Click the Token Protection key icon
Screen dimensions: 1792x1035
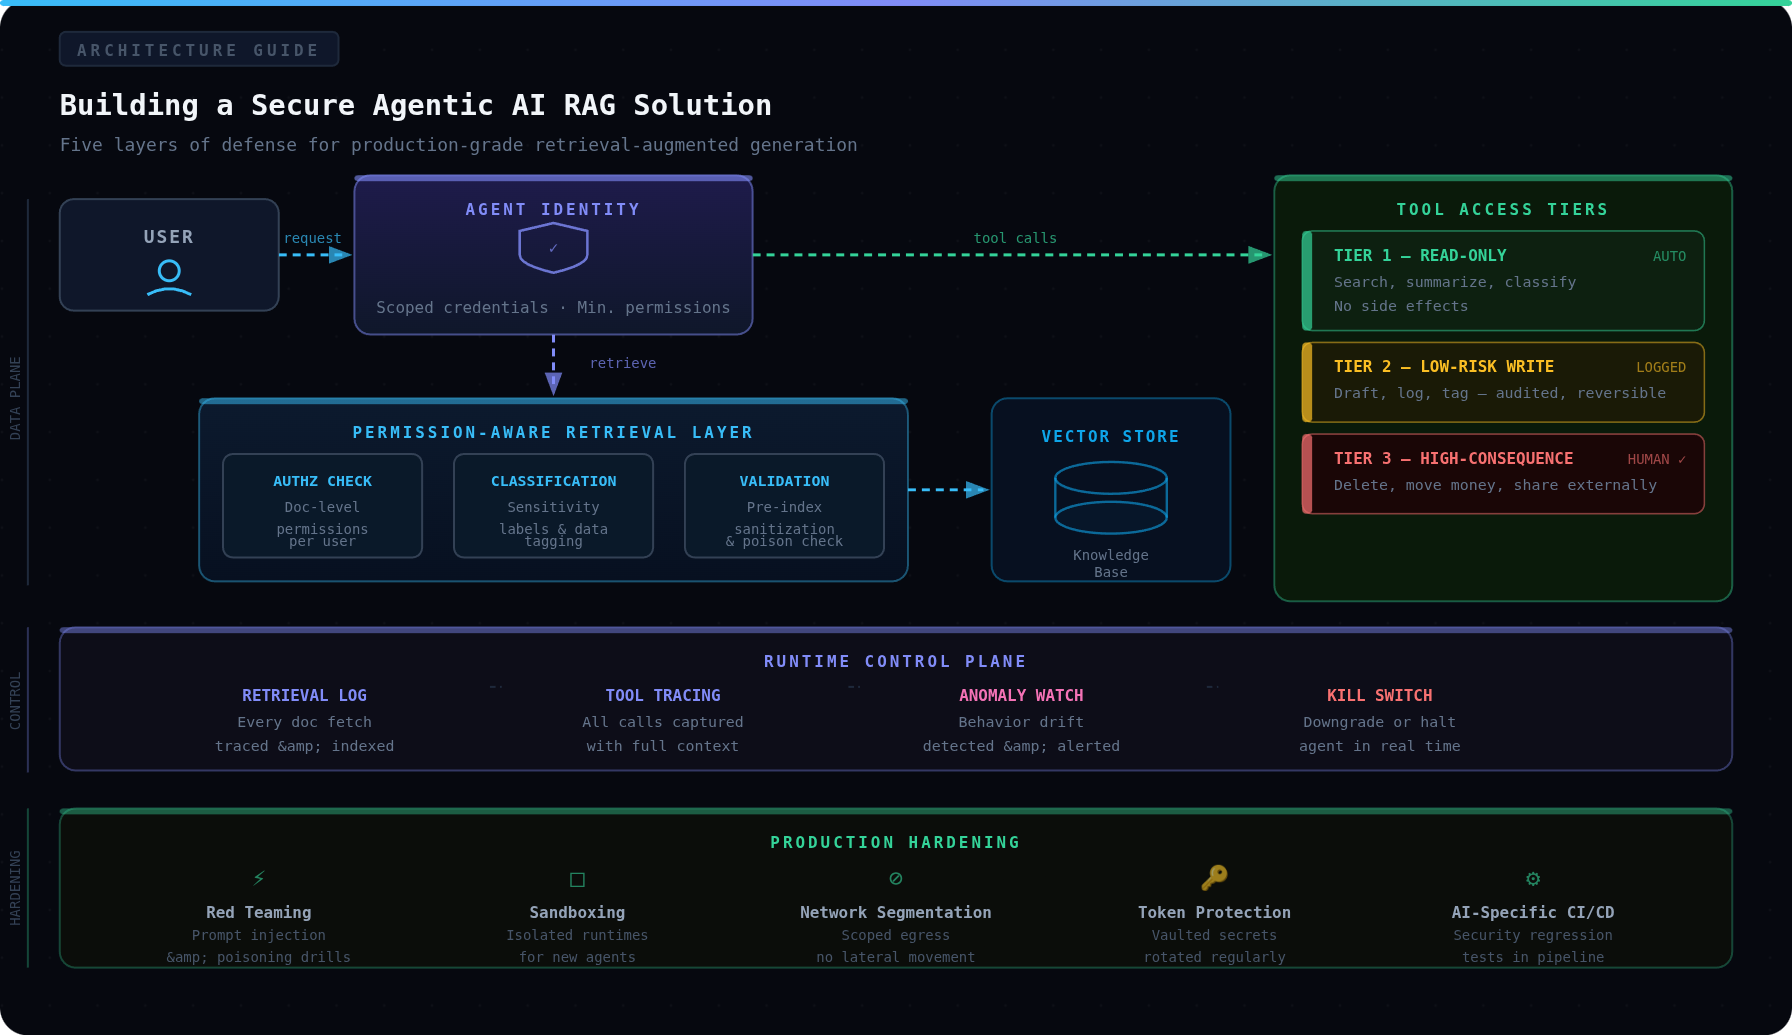tap(1214, 877)
